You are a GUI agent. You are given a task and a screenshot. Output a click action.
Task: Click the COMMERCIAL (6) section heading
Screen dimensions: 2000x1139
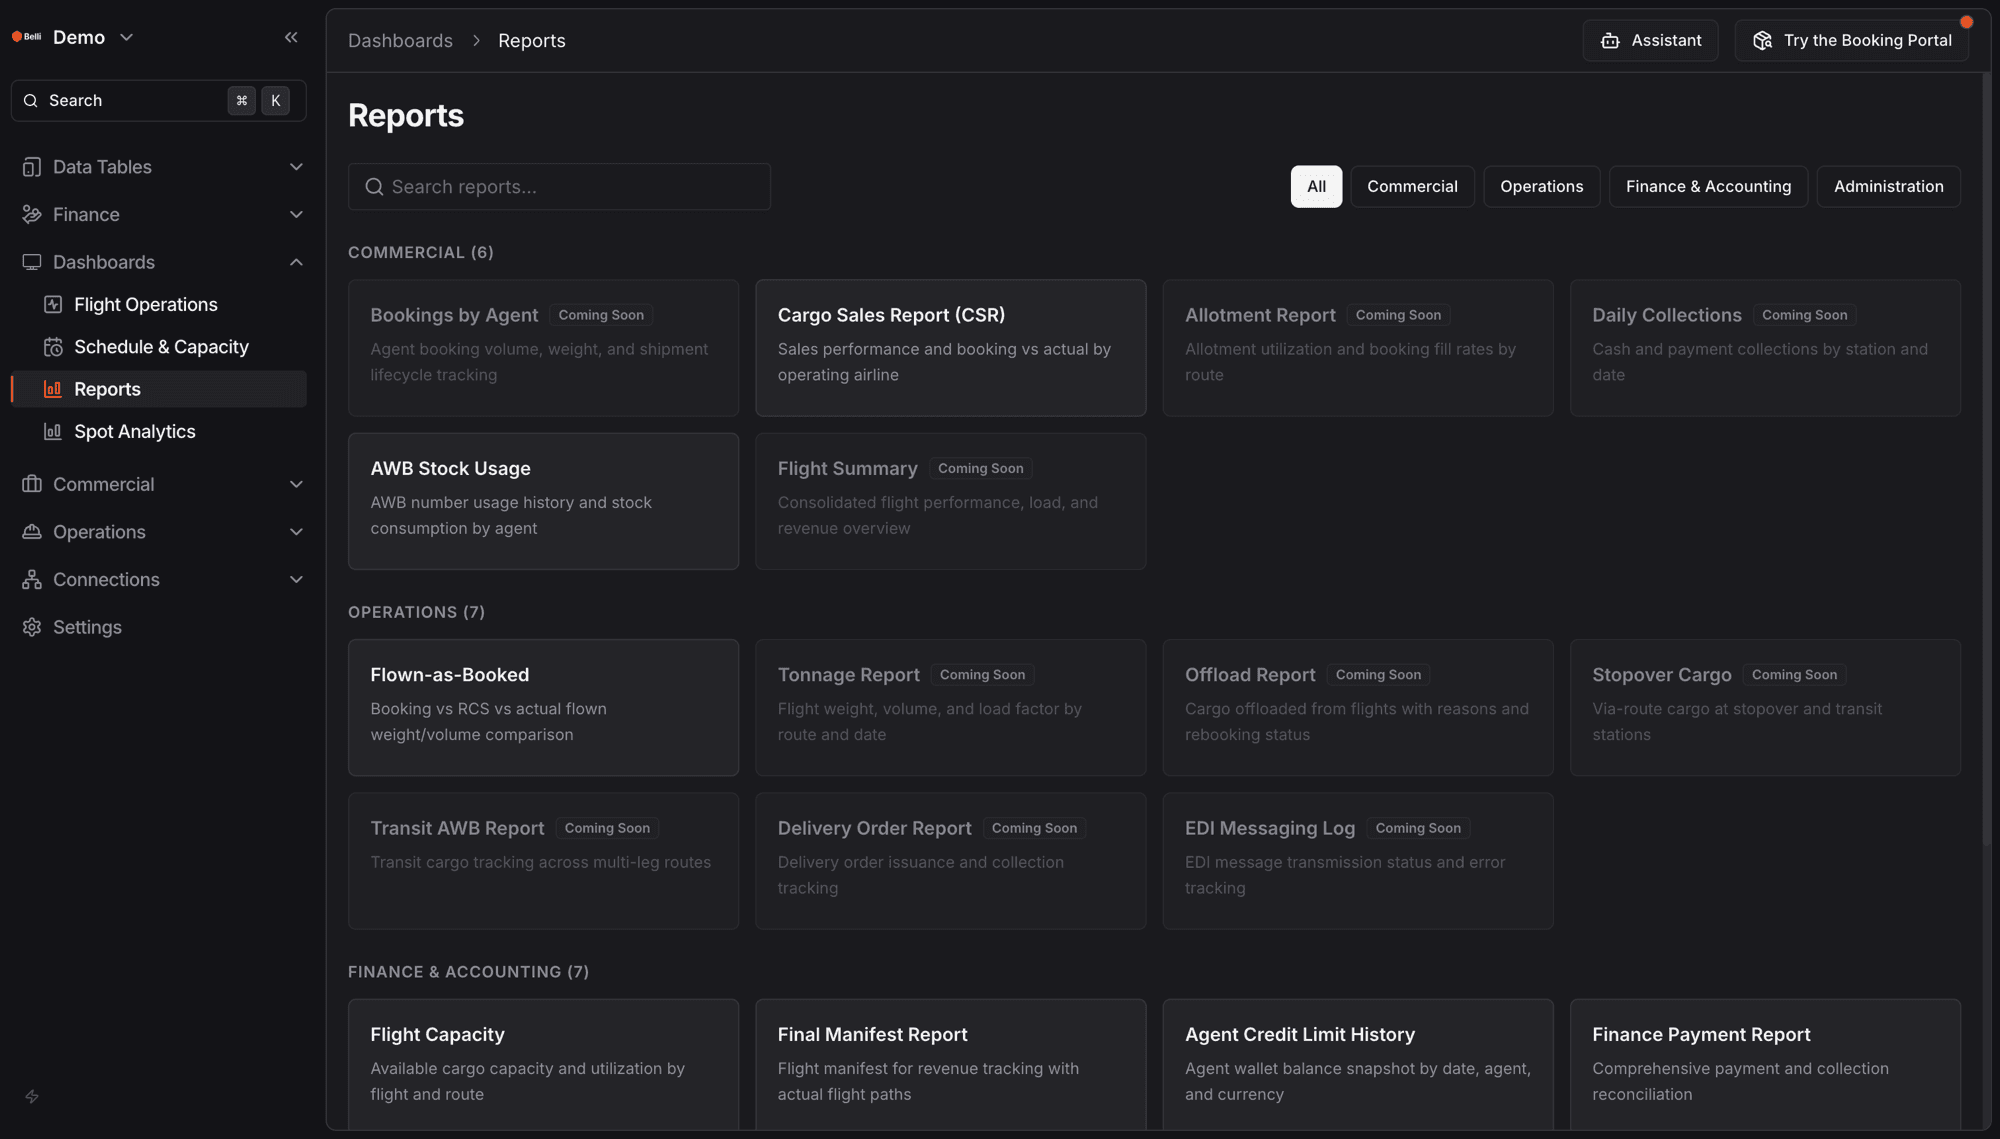pyautogui.click(x=420, y=253)
